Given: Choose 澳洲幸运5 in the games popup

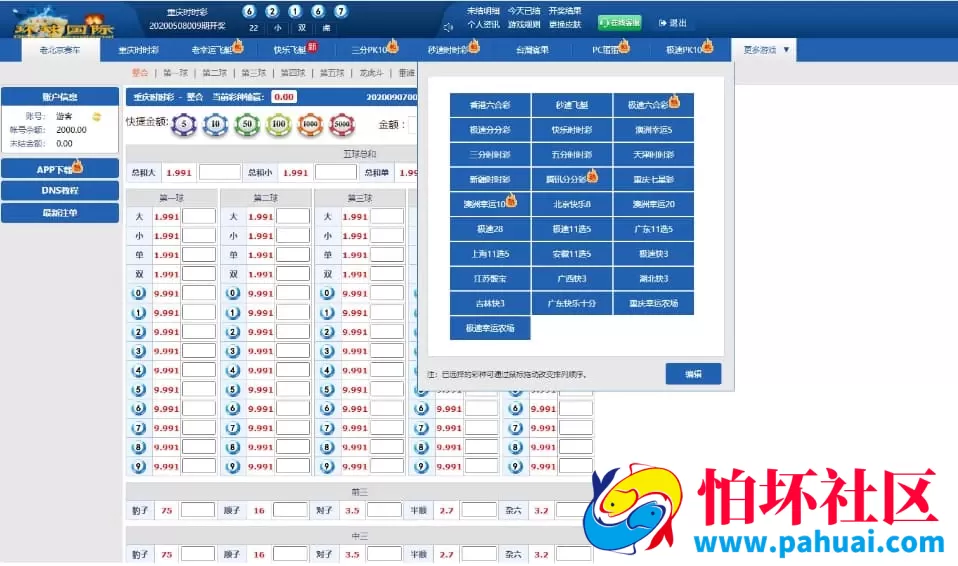Looking at the screenshot, I should (x=653, y=130).
